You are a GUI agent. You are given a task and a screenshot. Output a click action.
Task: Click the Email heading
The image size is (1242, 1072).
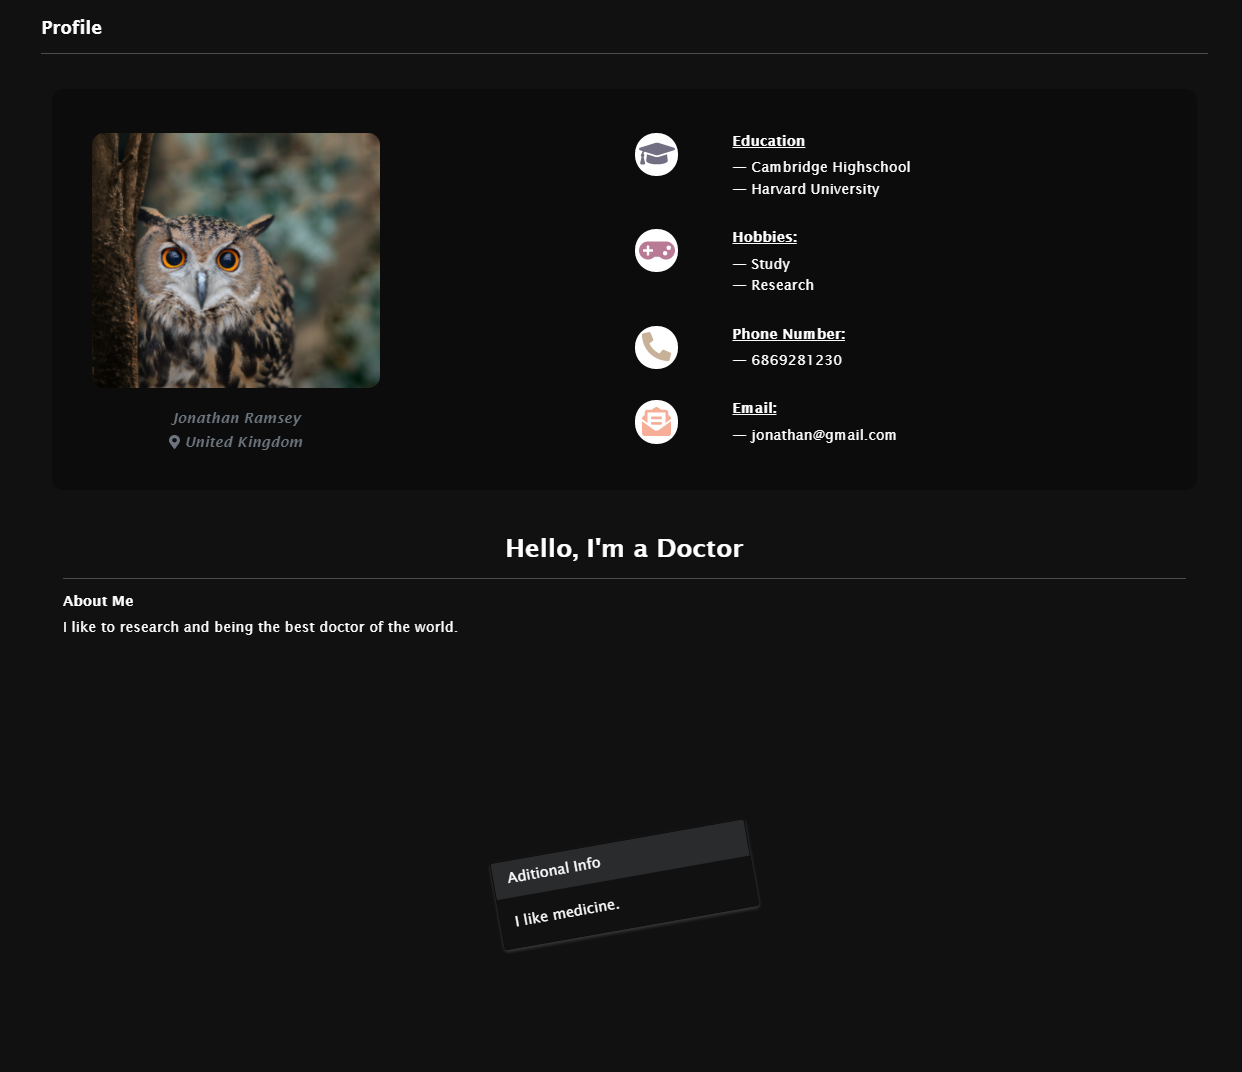point(754,408)
